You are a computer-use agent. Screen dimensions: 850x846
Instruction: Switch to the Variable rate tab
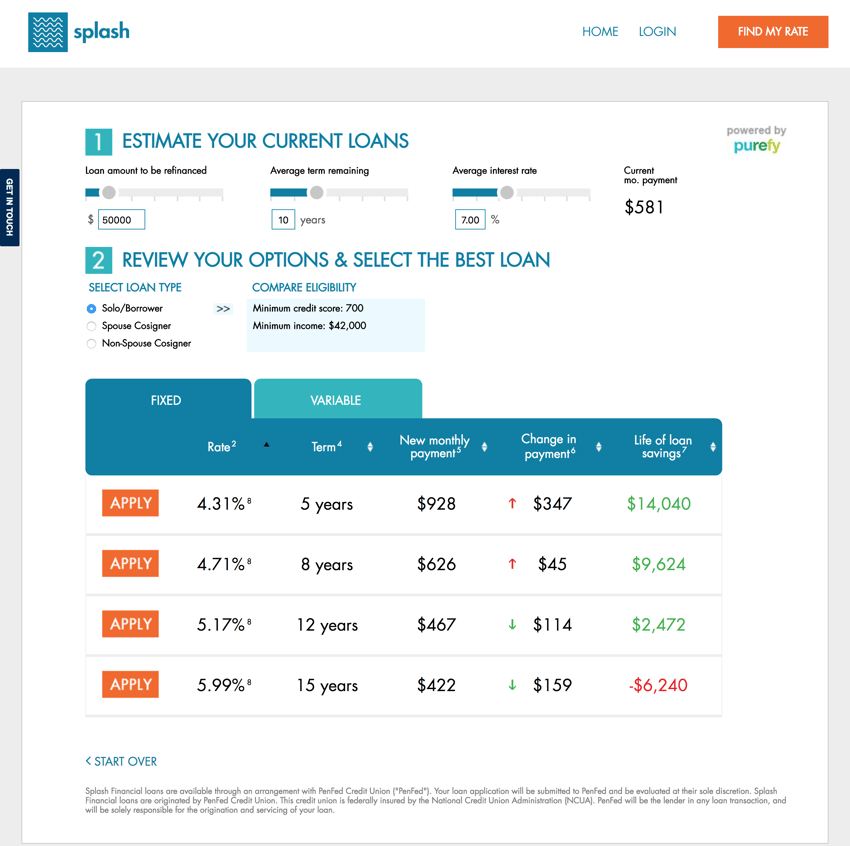tap(337, 400)
